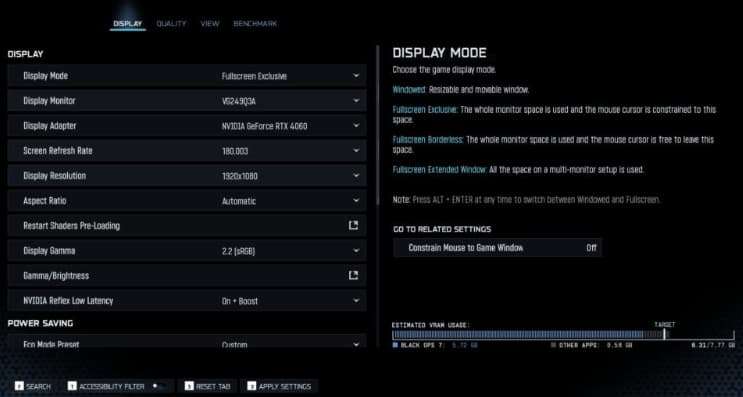Switch to the Display tab
Screen dimensions: 743x397
tap(127, 24)
